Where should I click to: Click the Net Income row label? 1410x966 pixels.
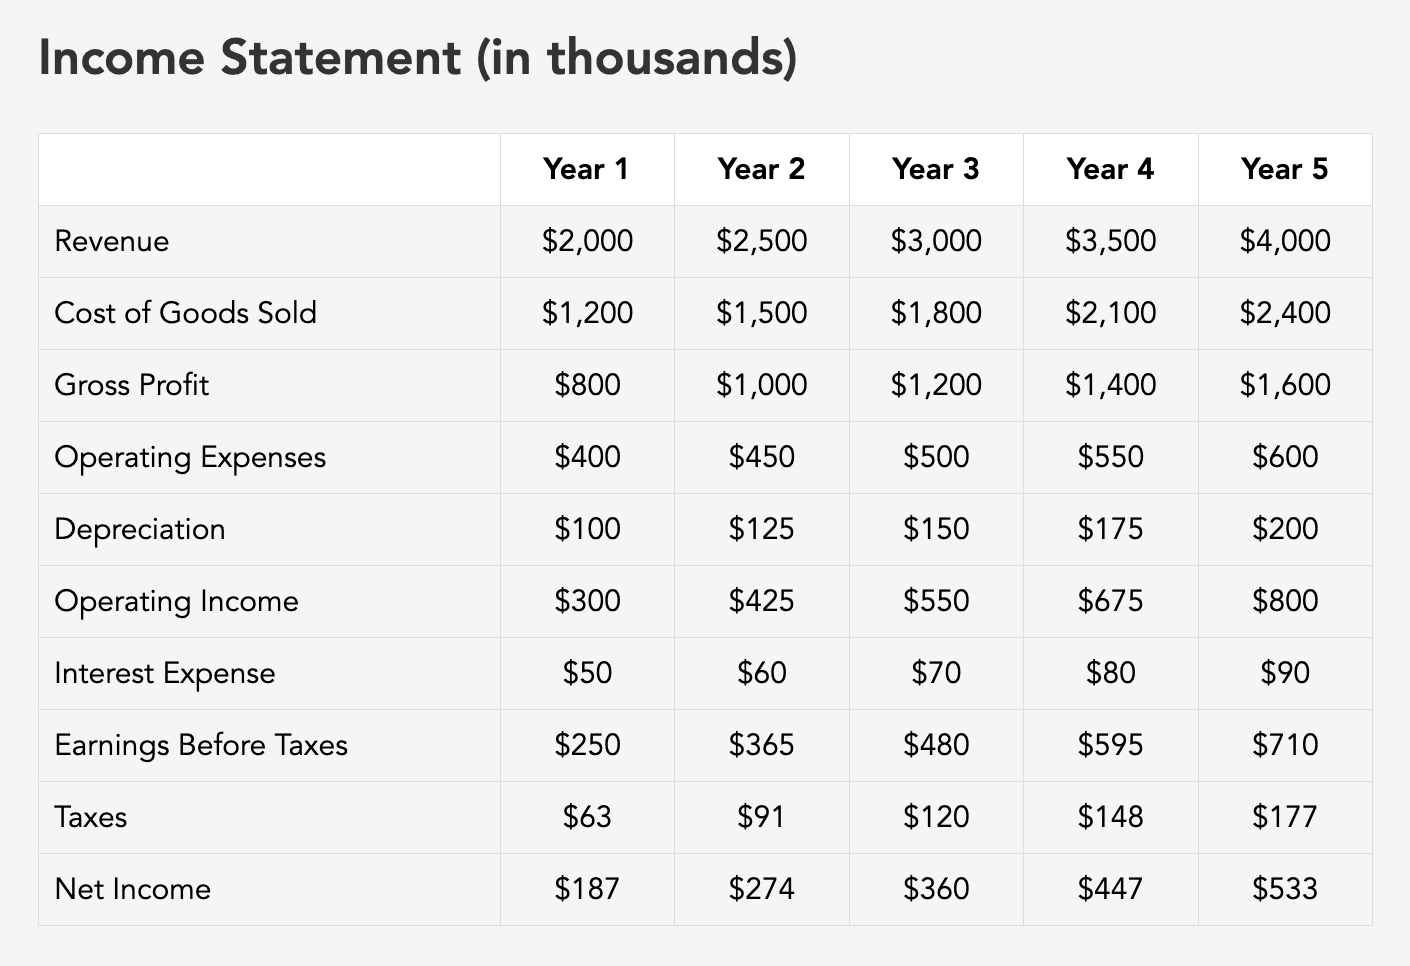tap(133, 889)
